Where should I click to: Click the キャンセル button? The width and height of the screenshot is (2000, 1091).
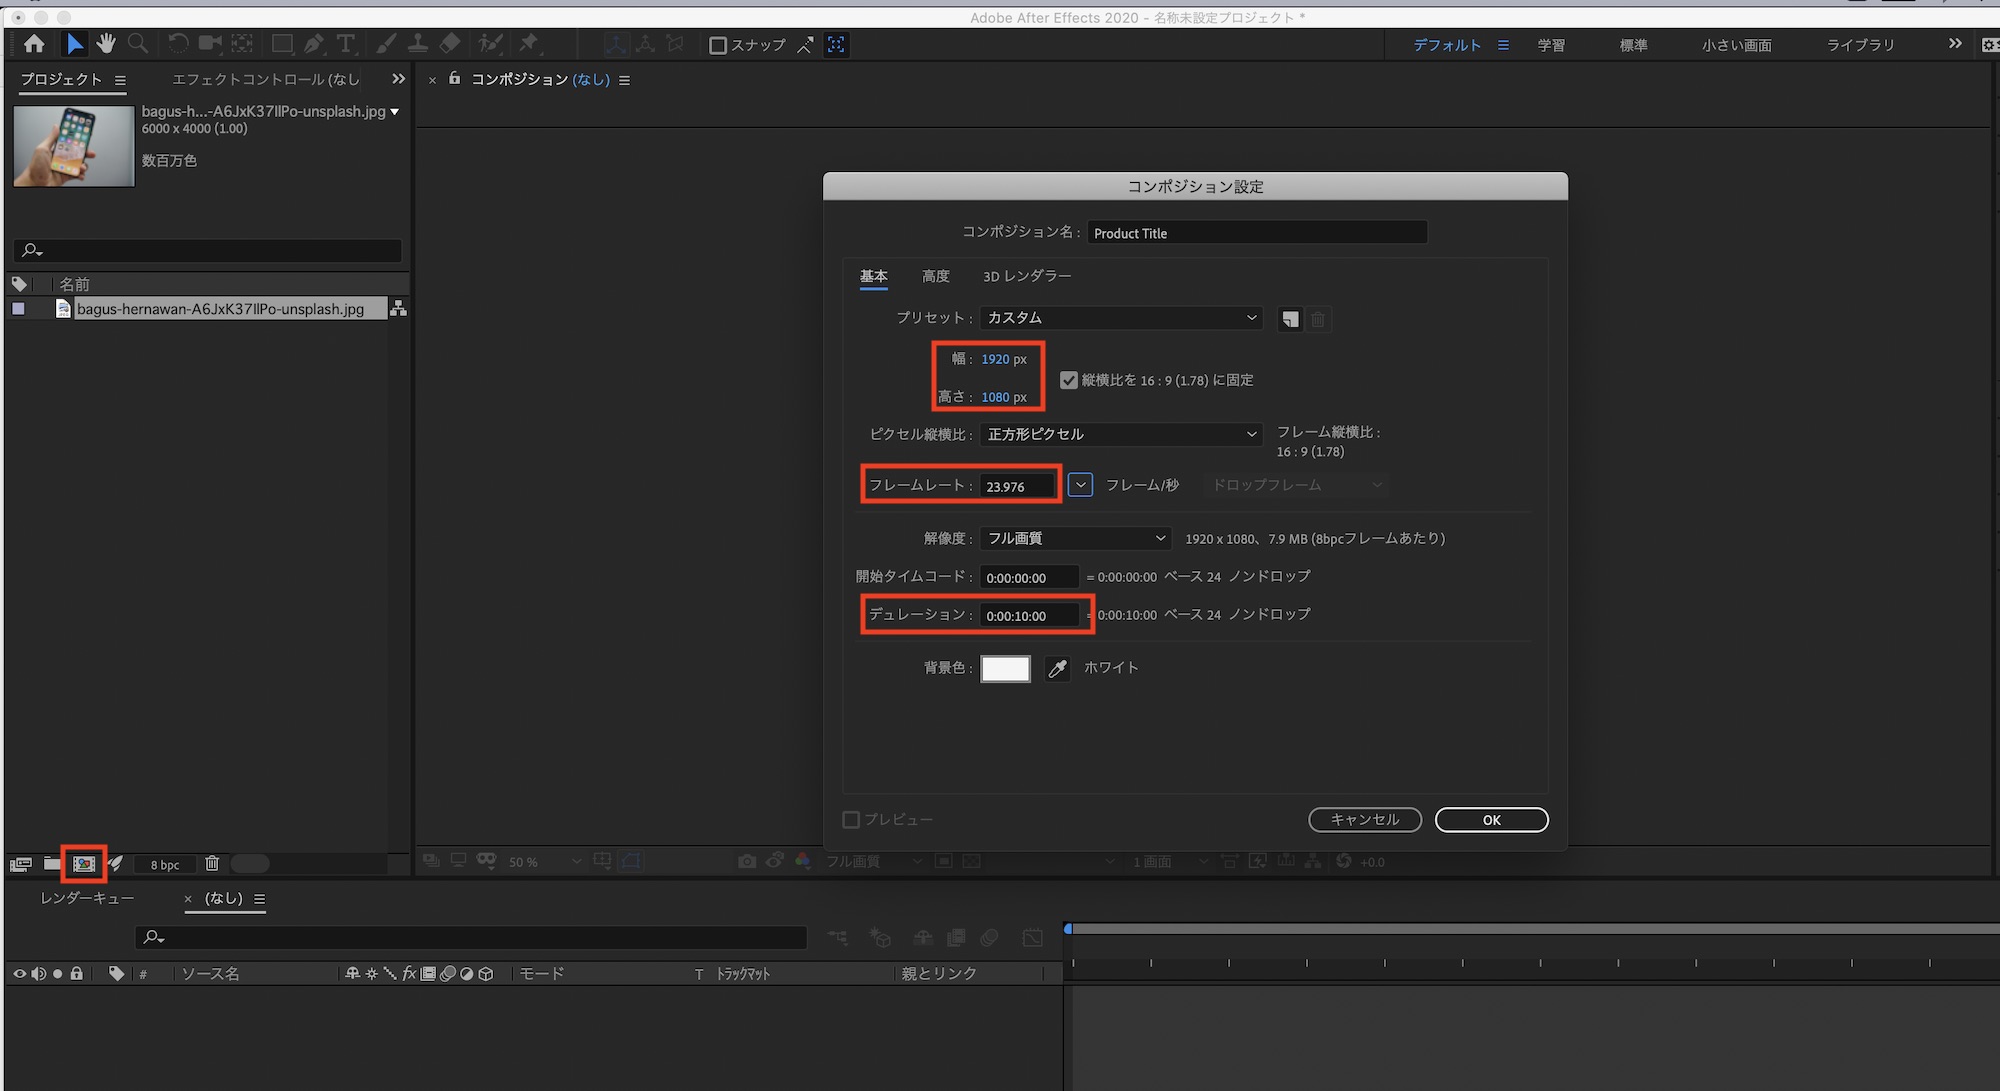pos(1364,820)
